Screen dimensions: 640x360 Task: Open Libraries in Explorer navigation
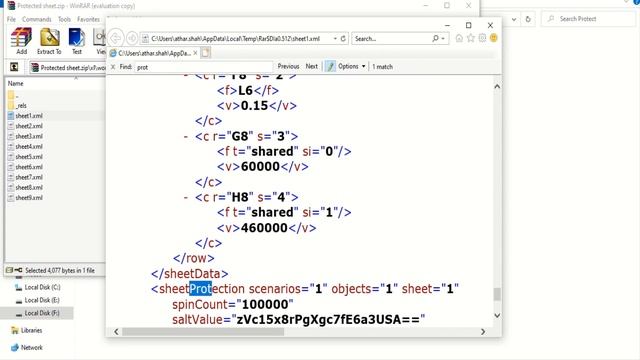(x=31, y=330)
